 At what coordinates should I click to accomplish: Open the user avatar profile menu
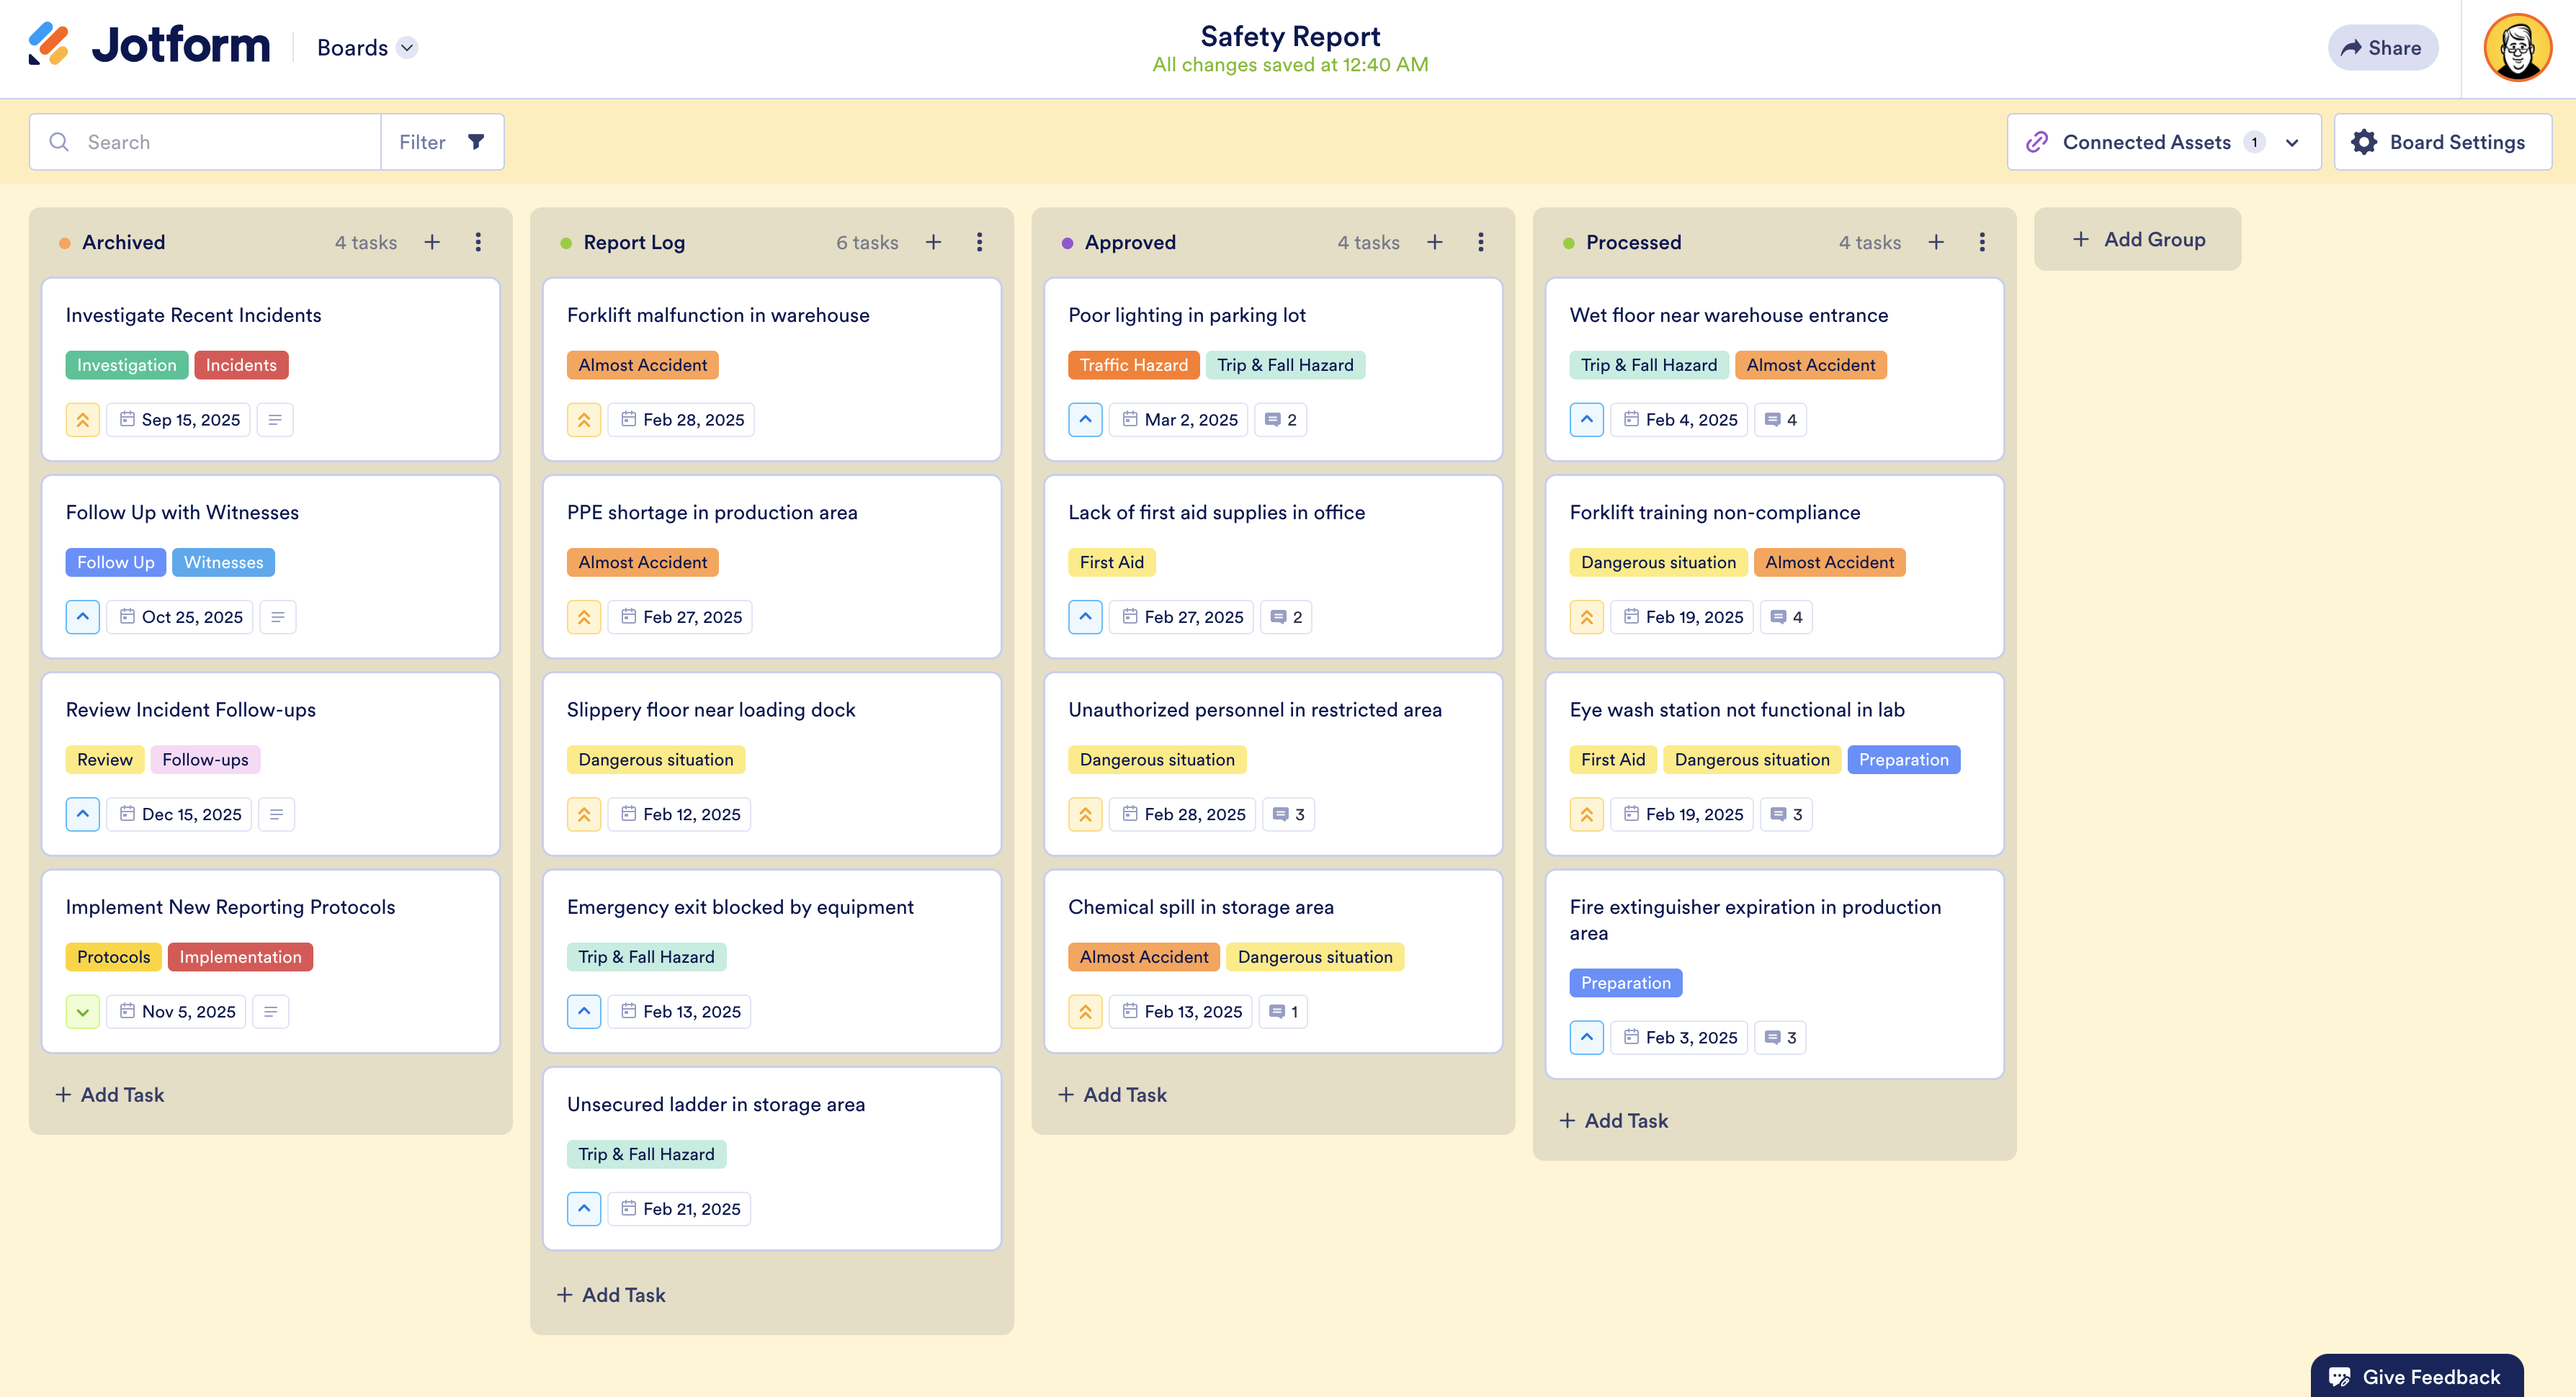tap(2517, 48)
